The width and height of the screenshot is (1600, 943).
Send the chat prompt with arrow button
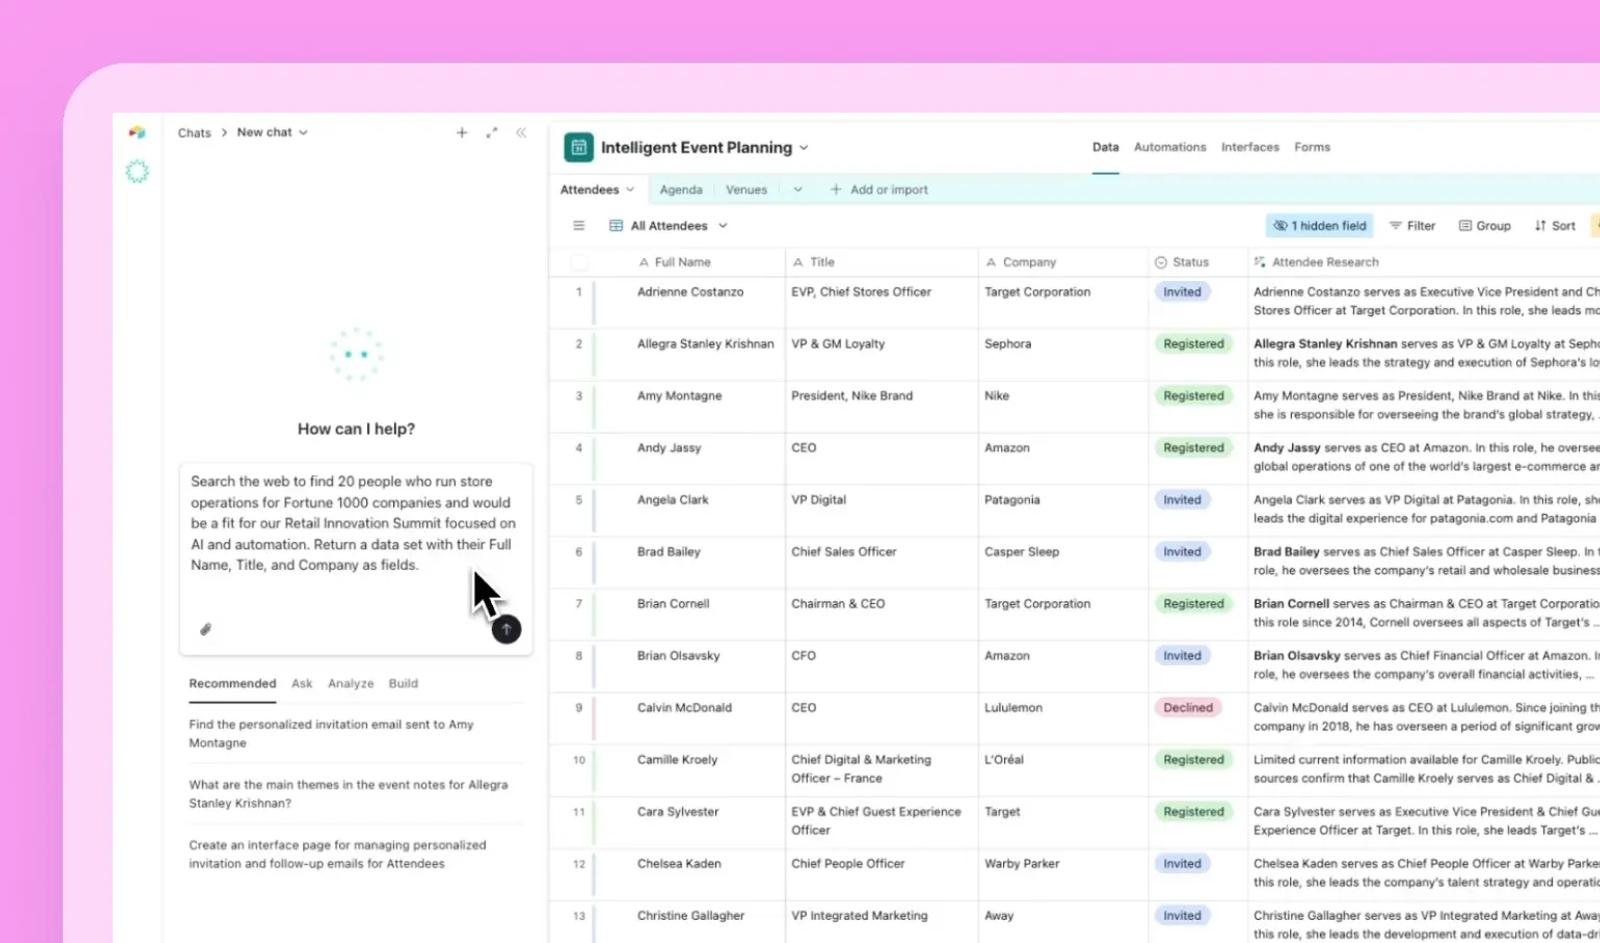(x=507, y=629)
